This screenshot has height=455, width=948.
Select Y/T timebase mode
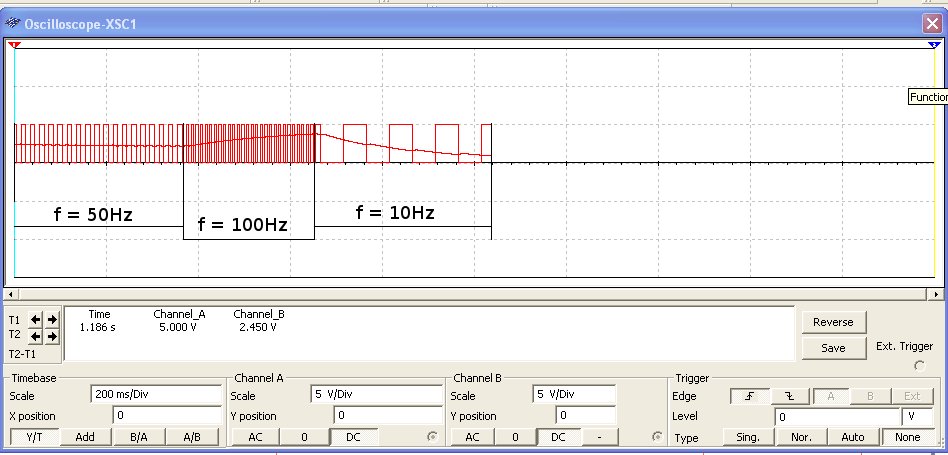click(x=33, y=437)
